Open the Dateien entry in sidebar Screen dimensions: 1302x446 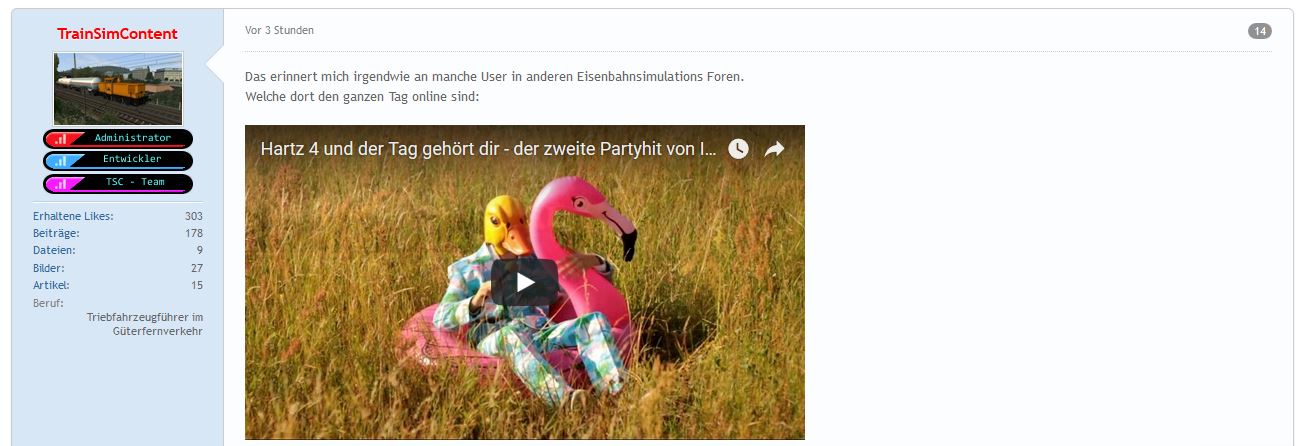coord(54,250)
